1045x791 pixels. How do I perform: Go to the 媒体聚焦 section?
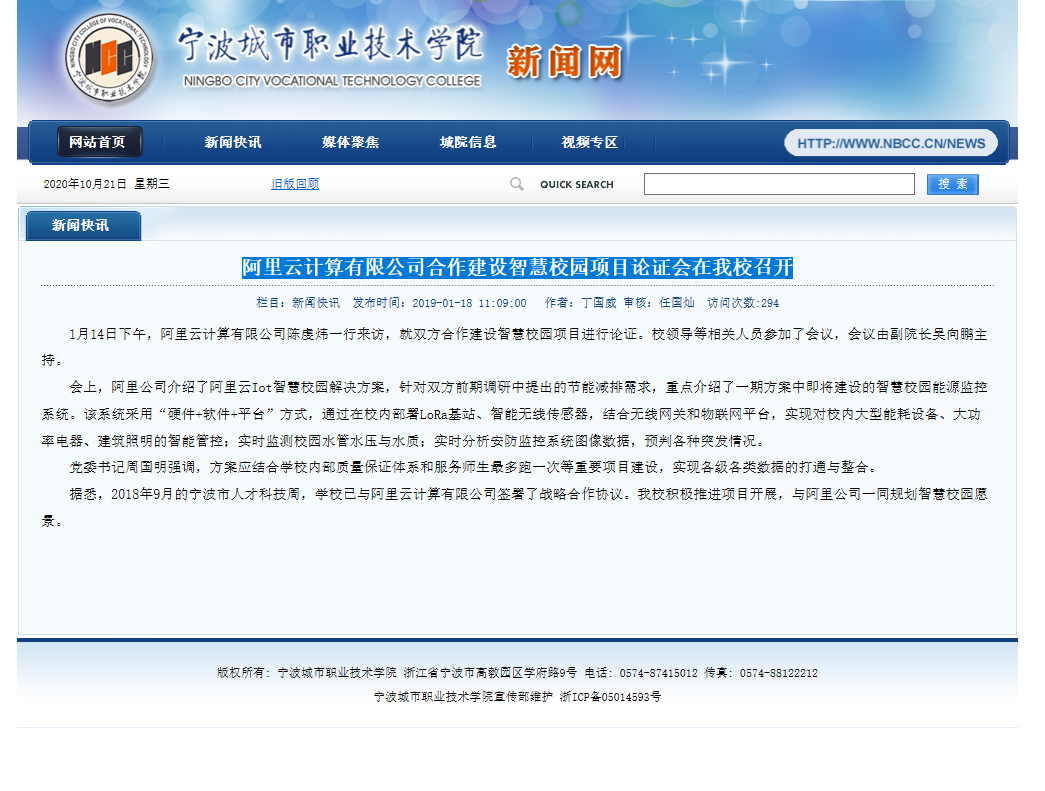(351, 142)
